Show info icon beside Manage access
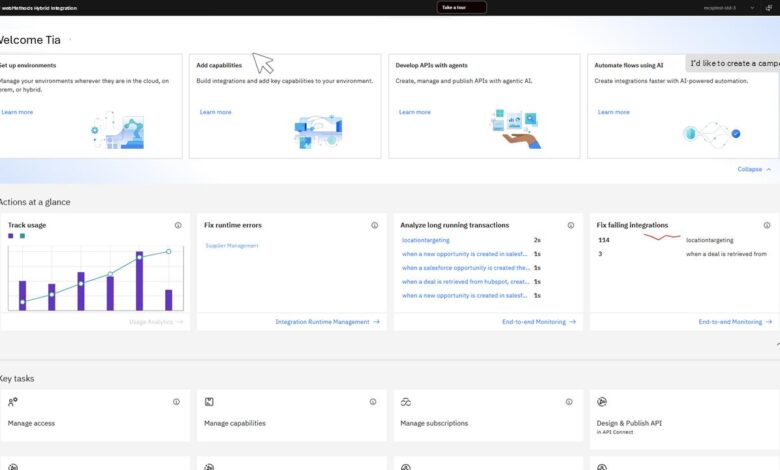Viewport: 780px width, 470px height. click(x=176, y=402)
